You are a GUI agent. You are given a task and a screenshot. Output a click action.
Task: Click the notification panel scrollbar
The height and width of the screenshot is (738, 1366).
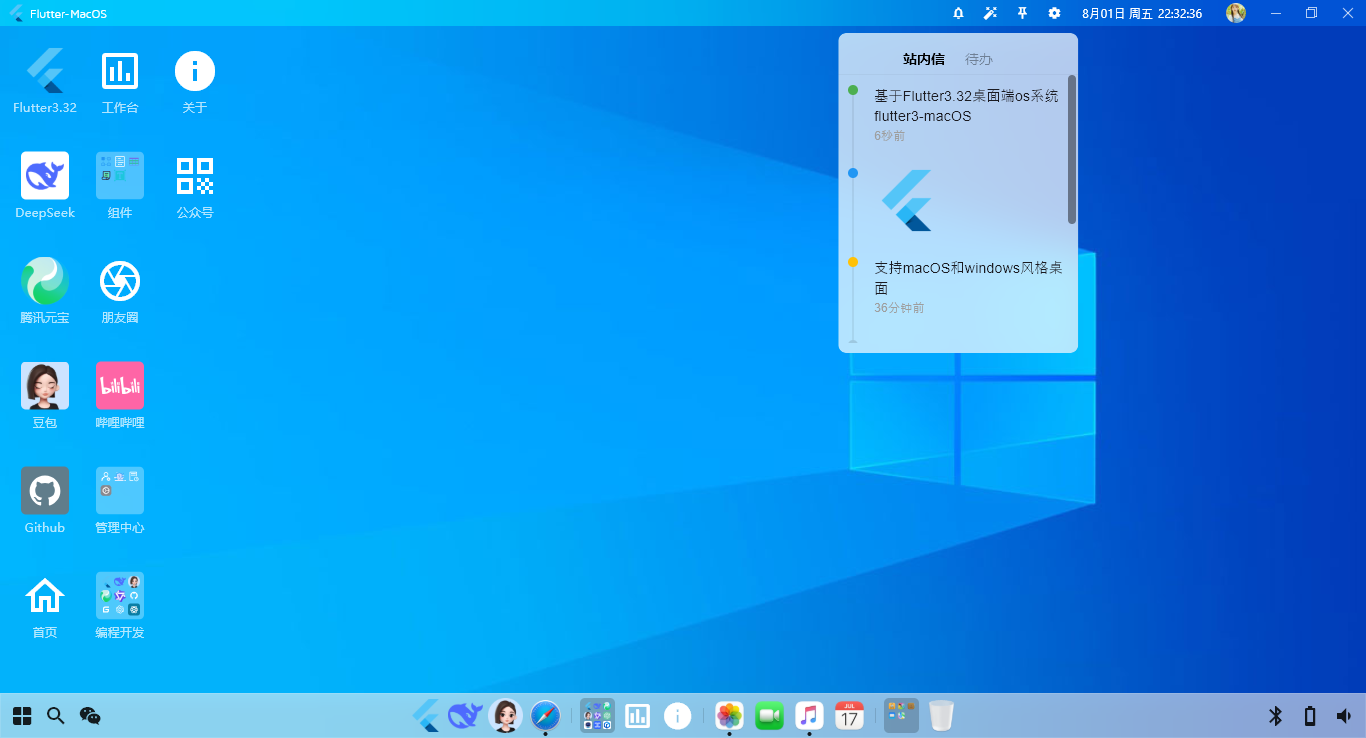pos(1072,149)
